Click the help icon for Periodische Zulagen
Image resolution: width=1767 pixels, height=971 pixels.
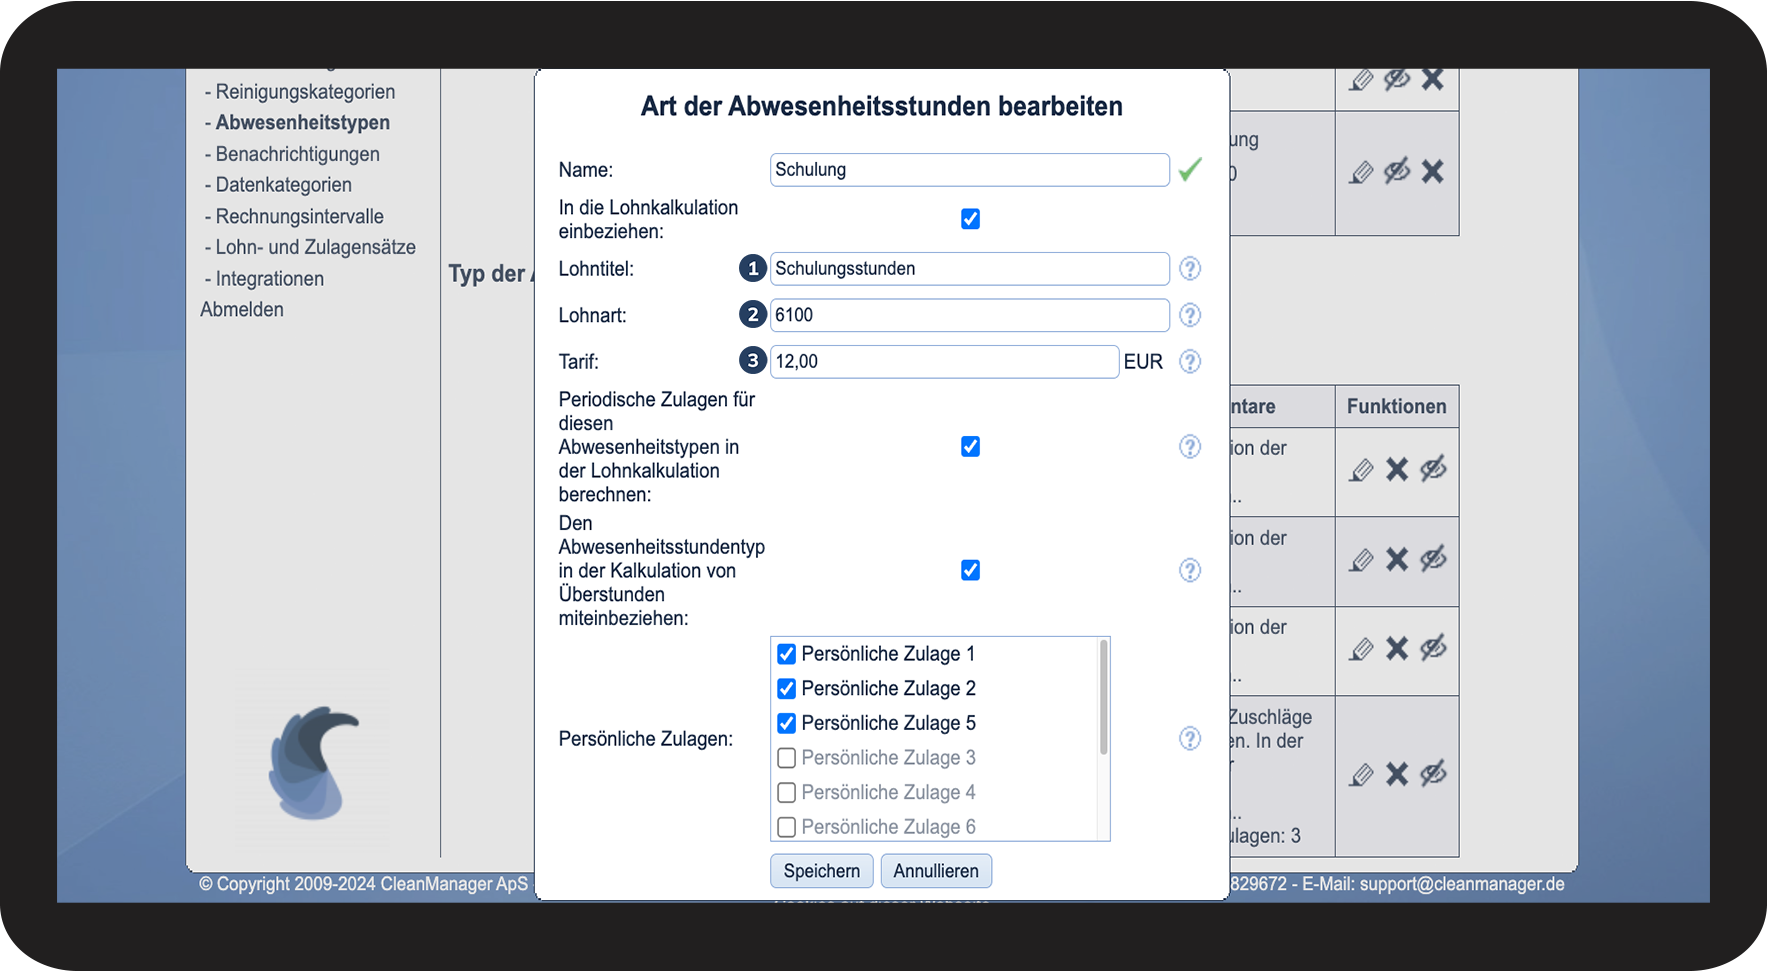pyautogui.click(x=1189, y=447)
